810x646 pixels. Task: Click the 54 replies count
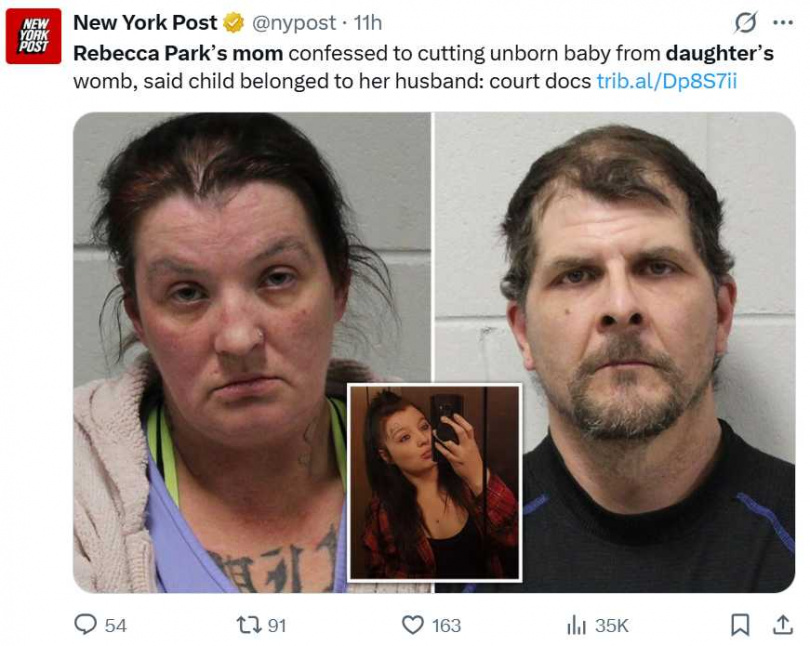click(116, 625)
